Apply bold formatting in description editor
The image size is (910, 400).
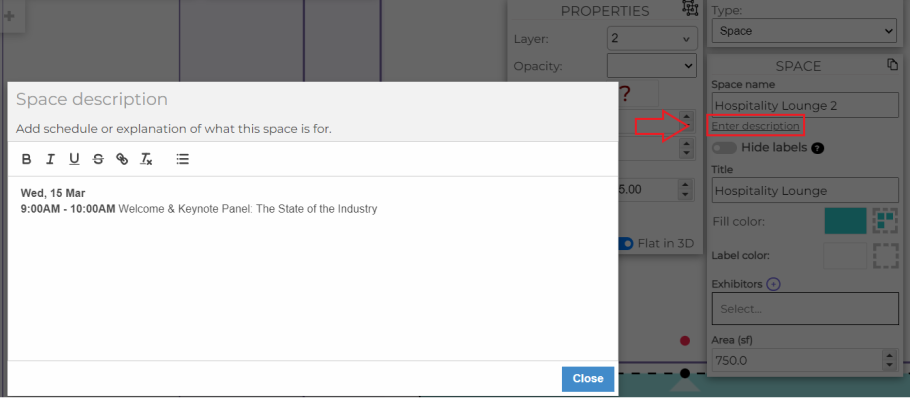26,159
